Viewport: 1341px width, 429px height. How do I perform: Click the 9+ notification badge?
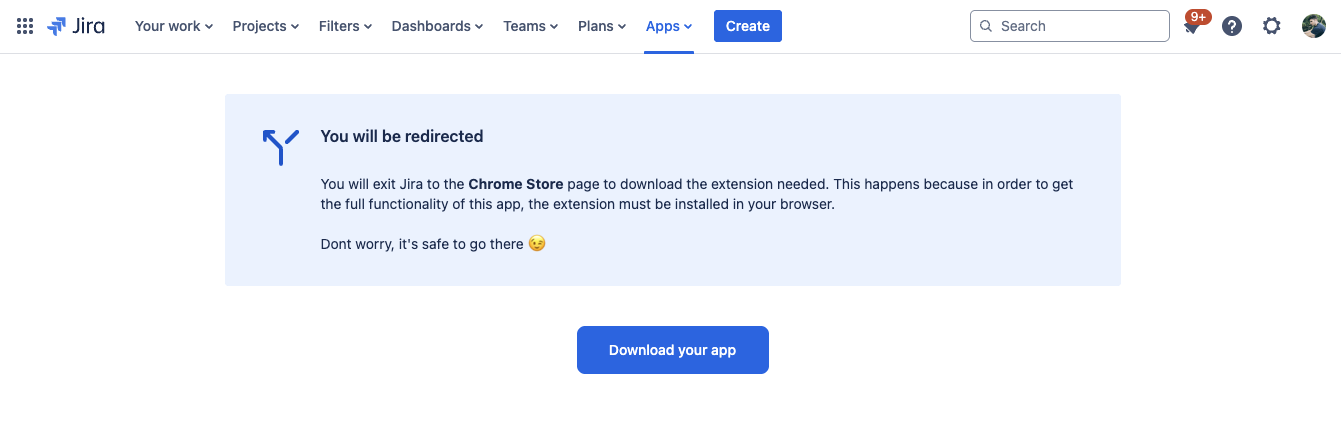click(1198, 16)
